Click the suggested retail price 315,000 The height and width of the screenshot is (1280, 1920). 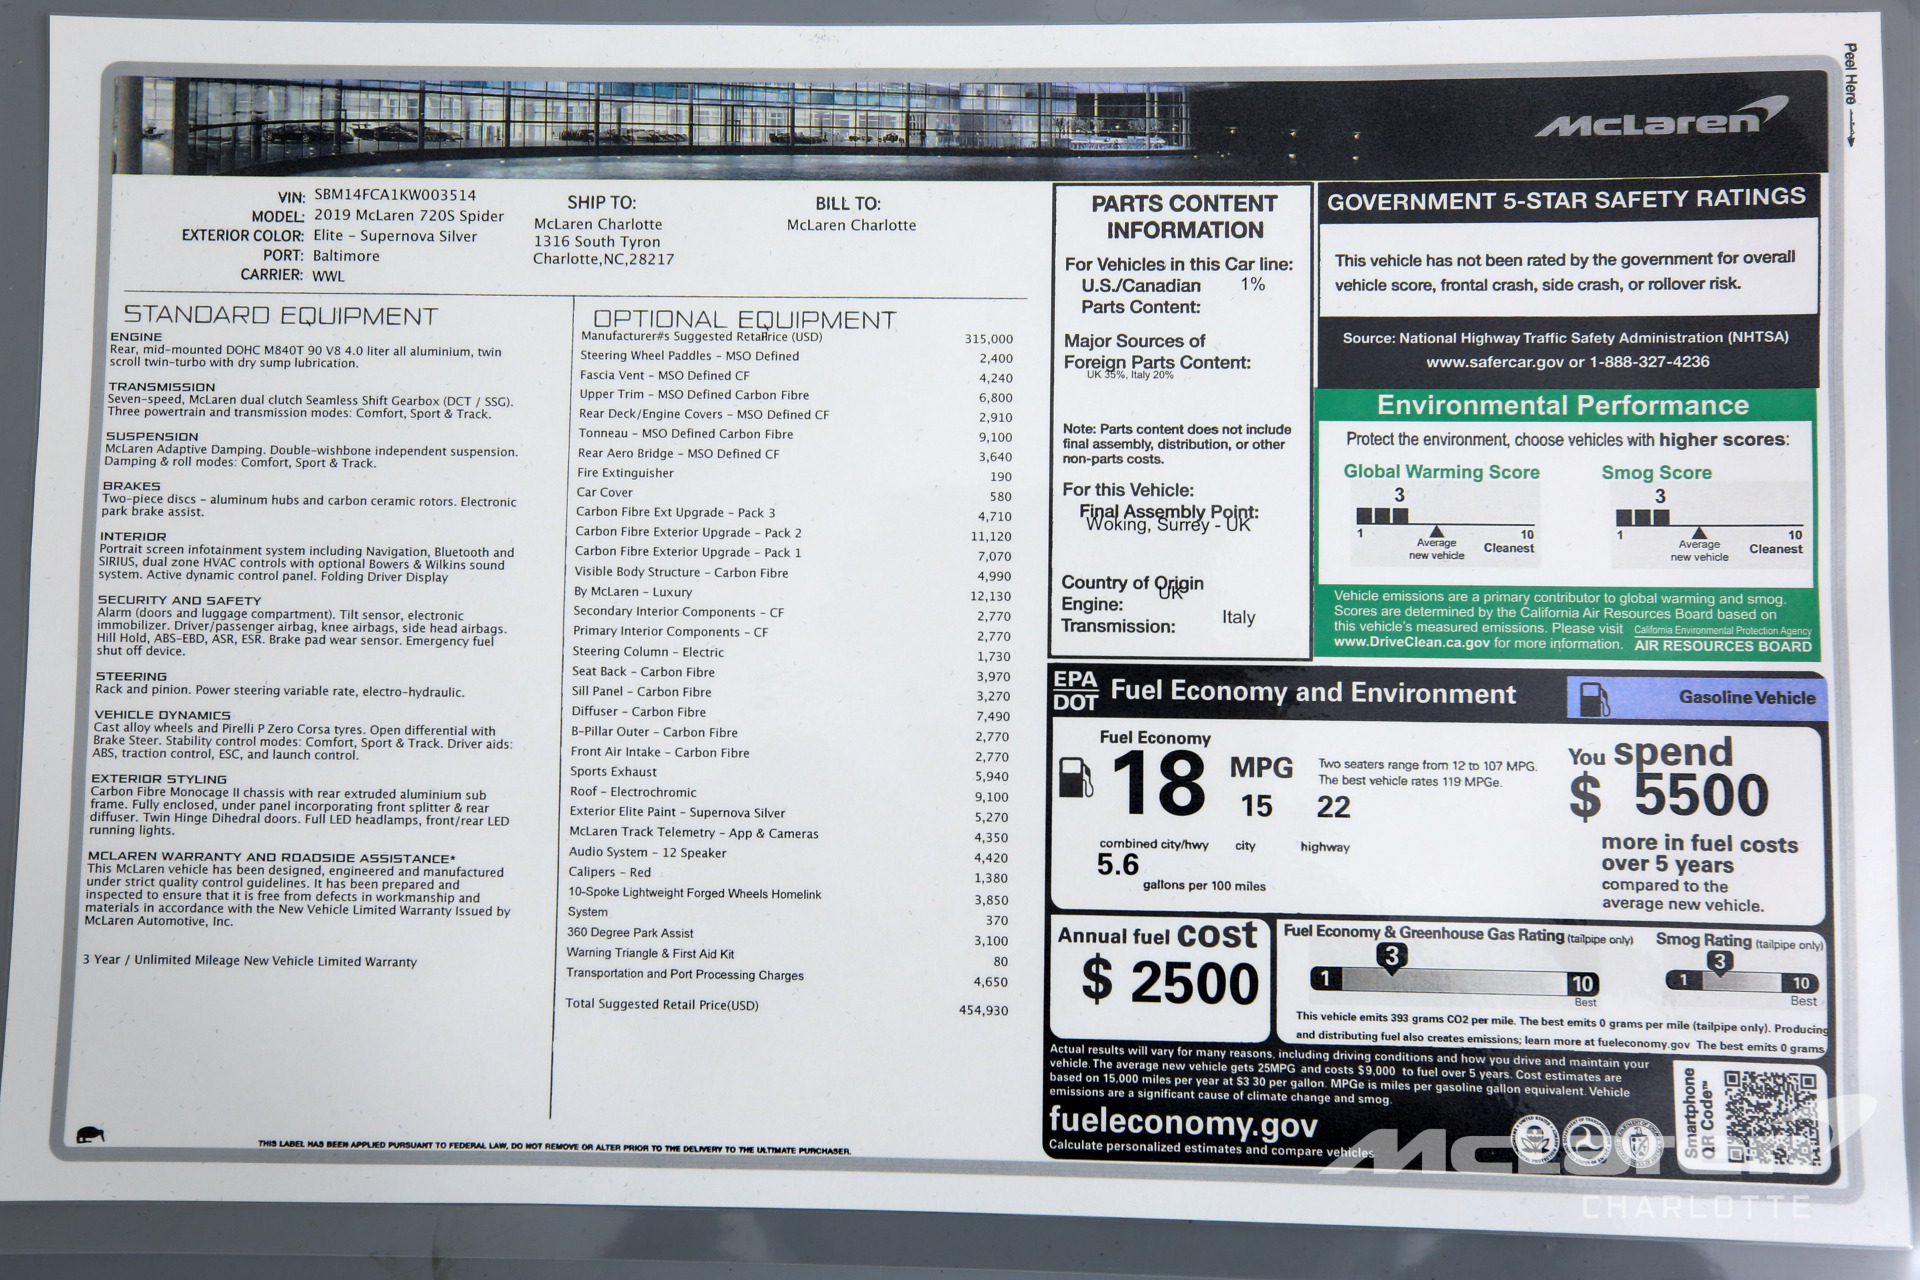tap(988, 339)
